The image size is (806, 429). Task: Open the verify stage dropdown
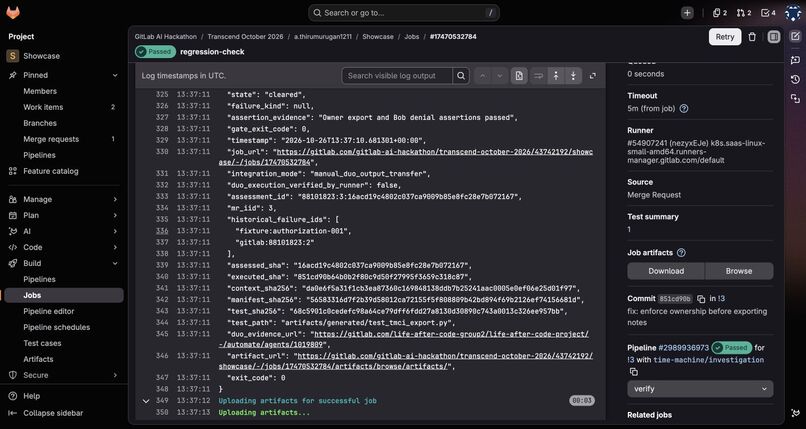(x=700, y=389)
